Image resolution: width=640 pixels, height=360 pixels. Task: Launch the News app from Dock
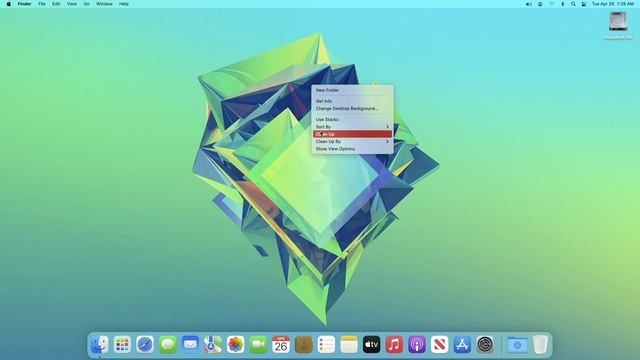(x=440, y=344)
